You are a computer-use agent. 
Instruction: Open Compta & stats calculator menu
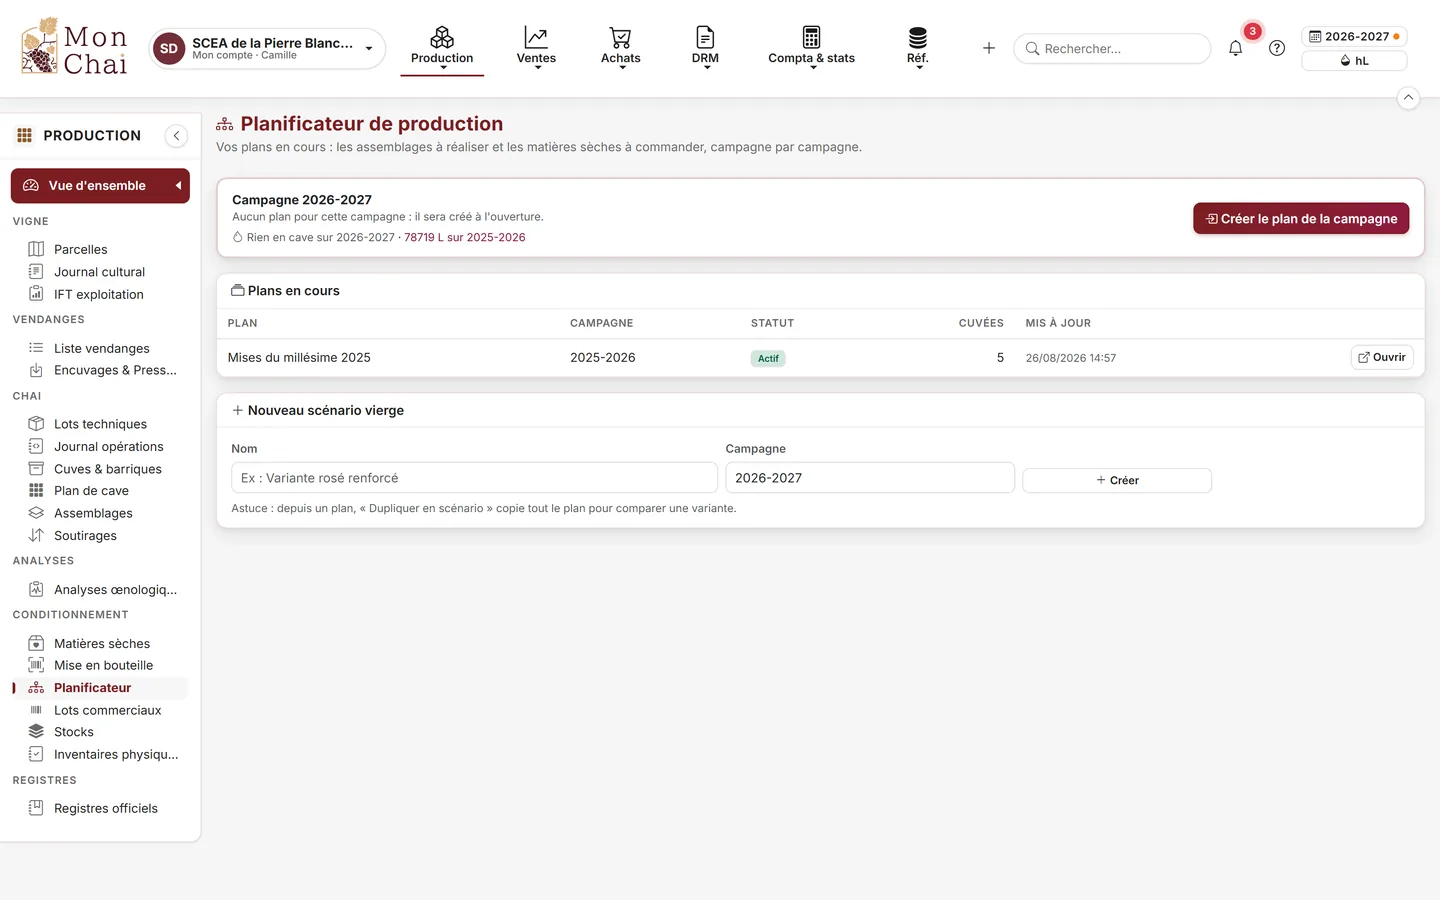(x=811, y=48)
